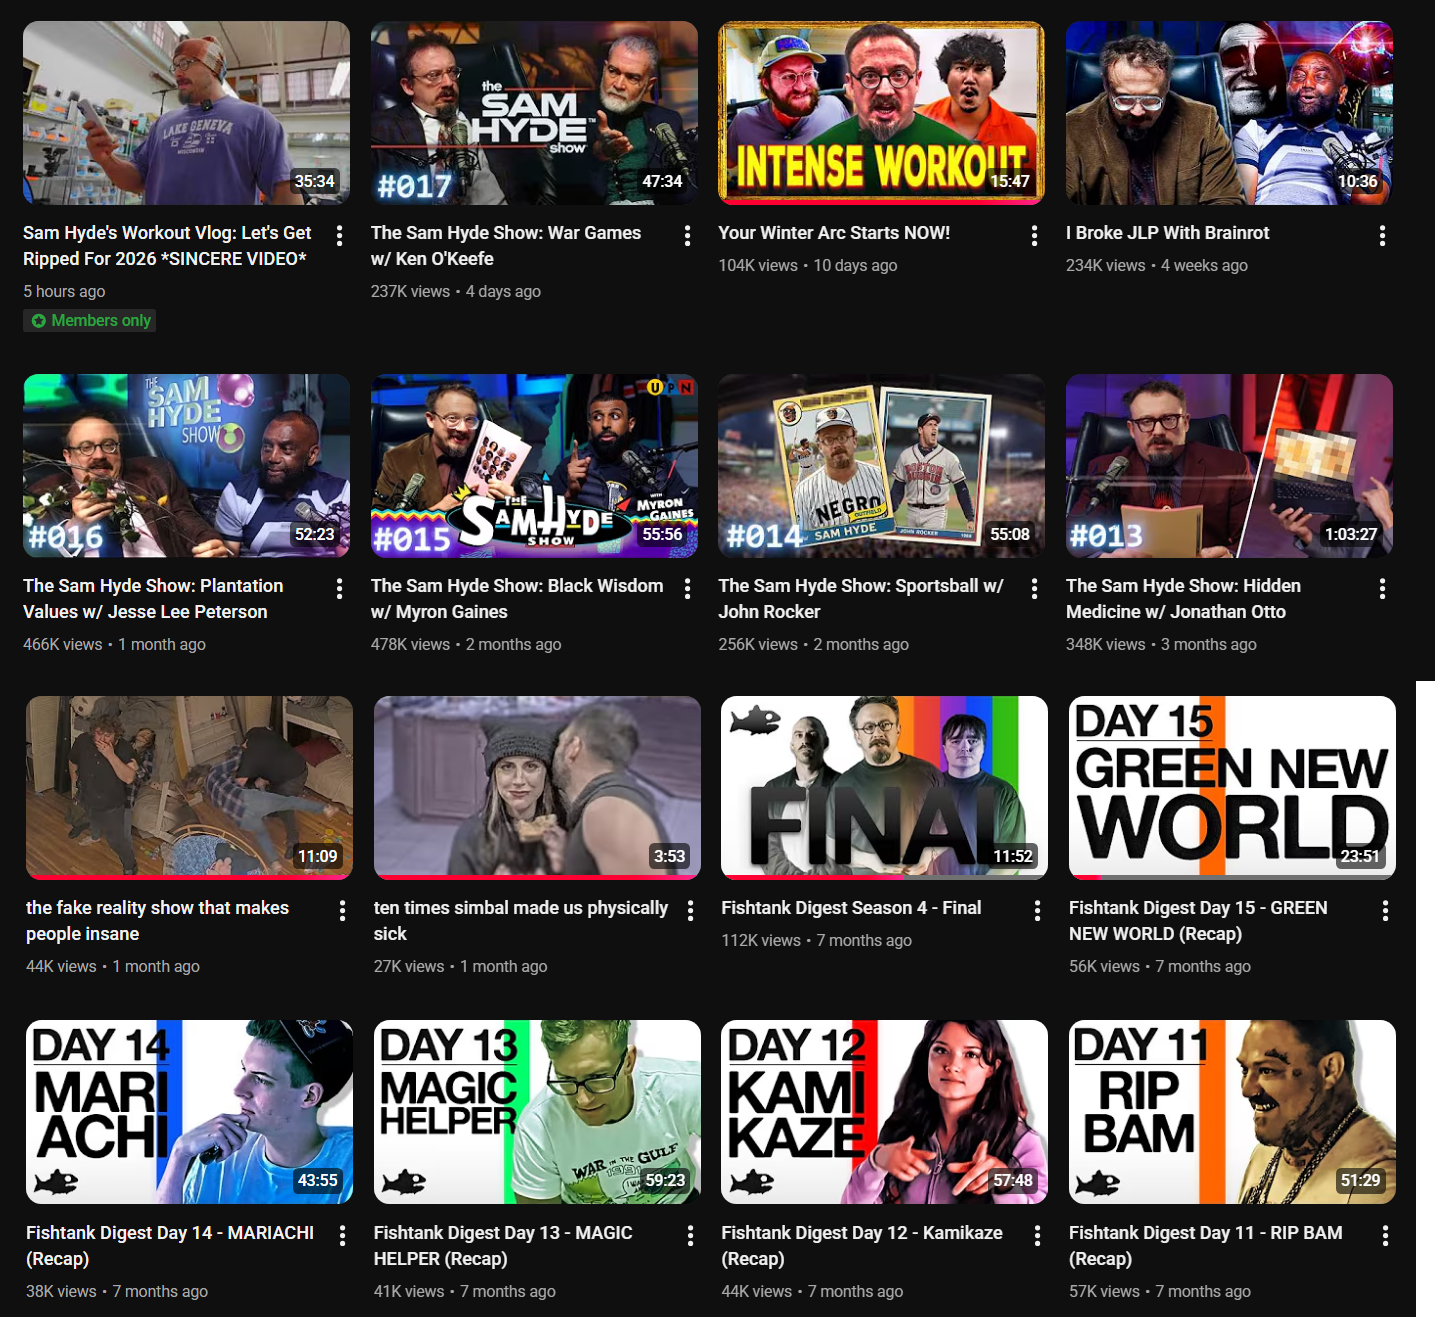
Task: Open three-dot menu for Day 15 GREEN NEW WORLD
Action: pyautogui.click(x=1385, y=910)
